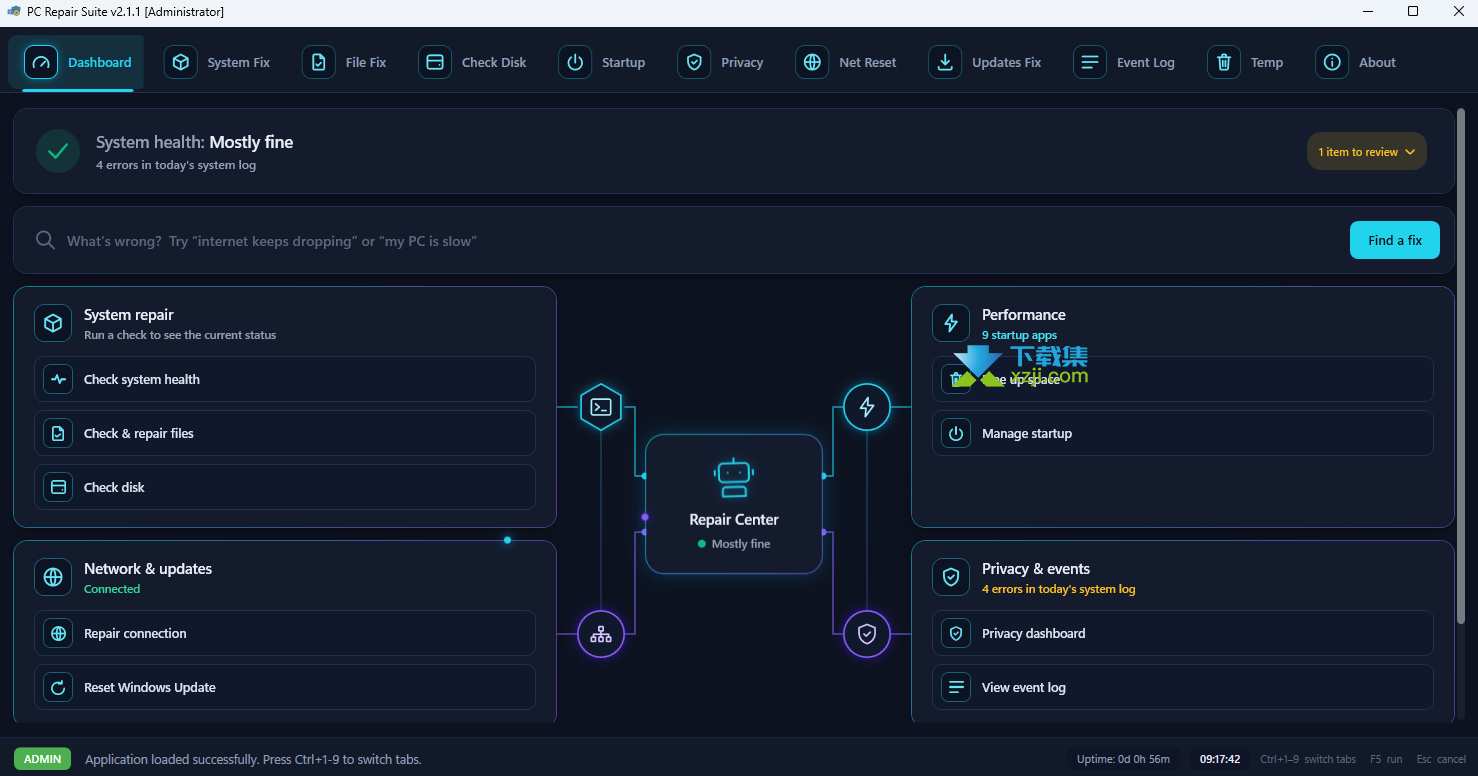Viewport: 1478px width, 776px height.
Task: Click the globe icon beside Repair connection
Action: 58,633
